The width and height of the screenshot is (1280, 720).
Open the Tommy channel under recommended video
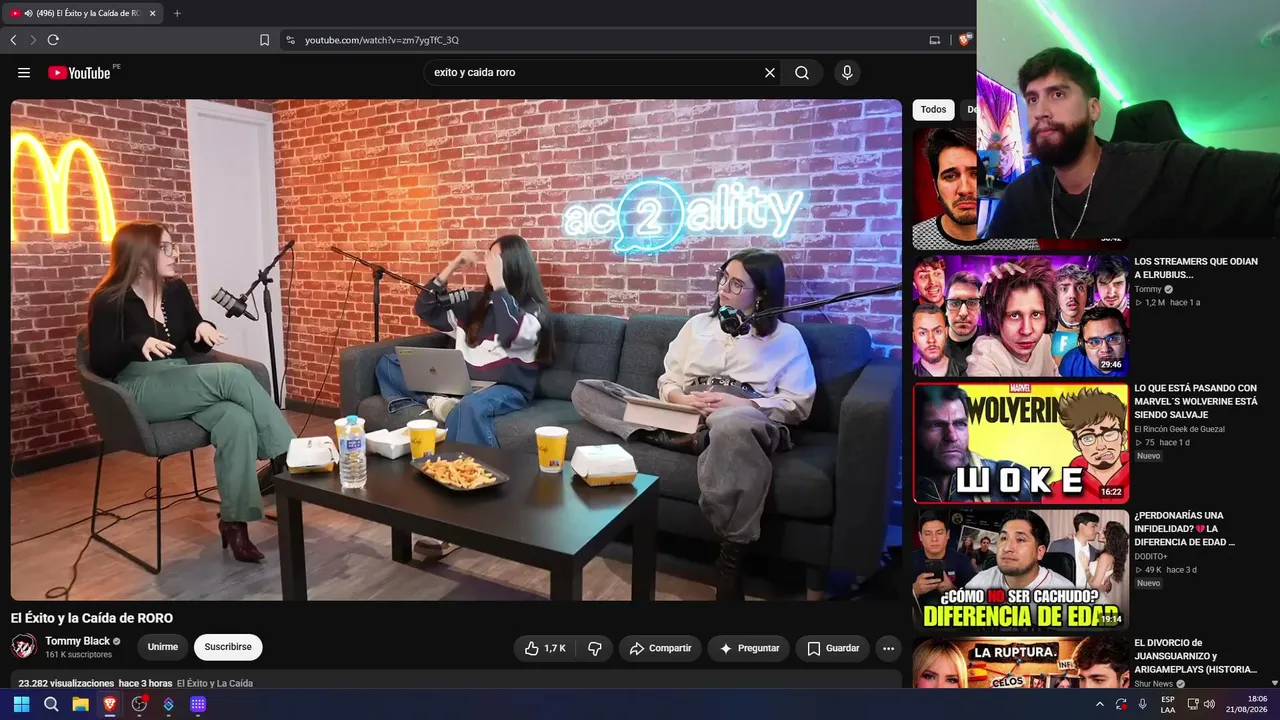(1148, 289)
